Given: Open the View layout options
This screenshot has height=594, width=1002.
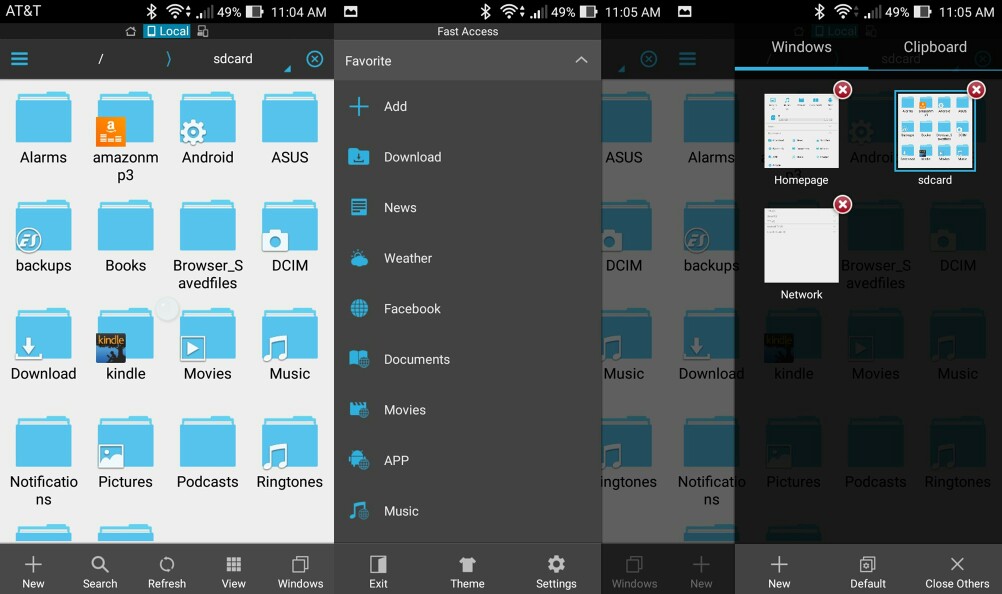Looking at the screenshot, I should pyautogui.click(x=234, y=571).
